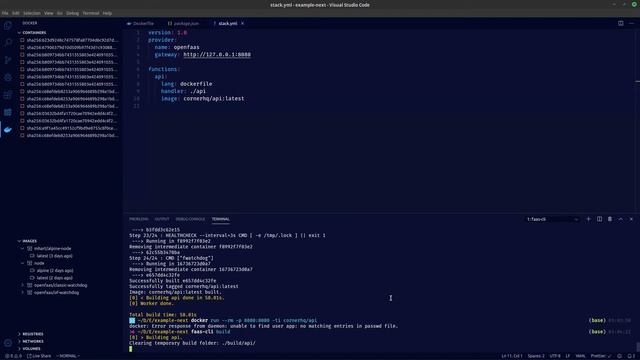Switch to the Output panel tab
640x360 pixels.
(x=162, y=219)
